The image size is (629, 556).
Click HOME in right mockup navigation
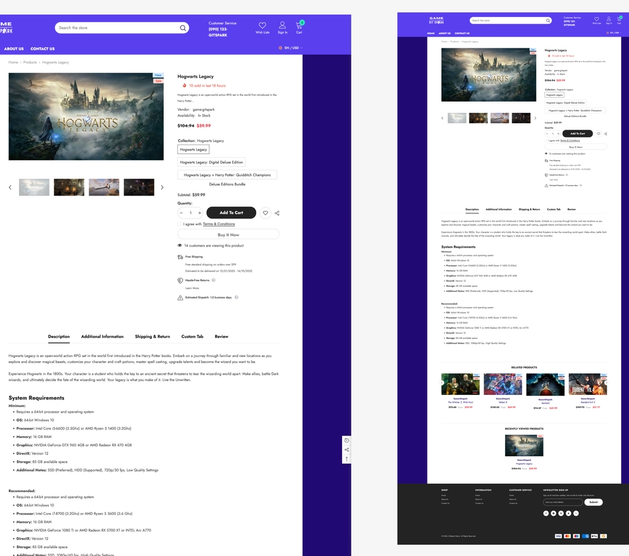pyautogui.click(x=431, y=33)
